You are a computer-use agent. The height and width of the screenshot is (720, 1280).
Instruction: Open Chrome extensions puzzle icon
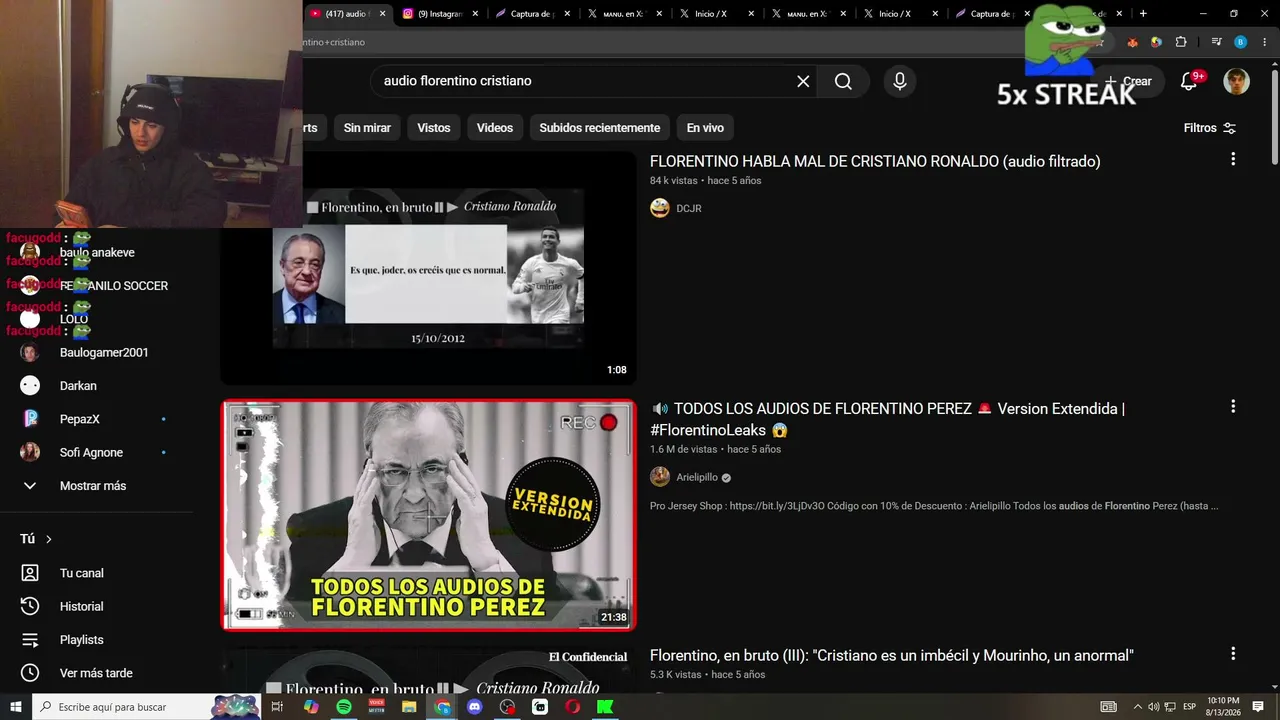[x=1181, y=42]
